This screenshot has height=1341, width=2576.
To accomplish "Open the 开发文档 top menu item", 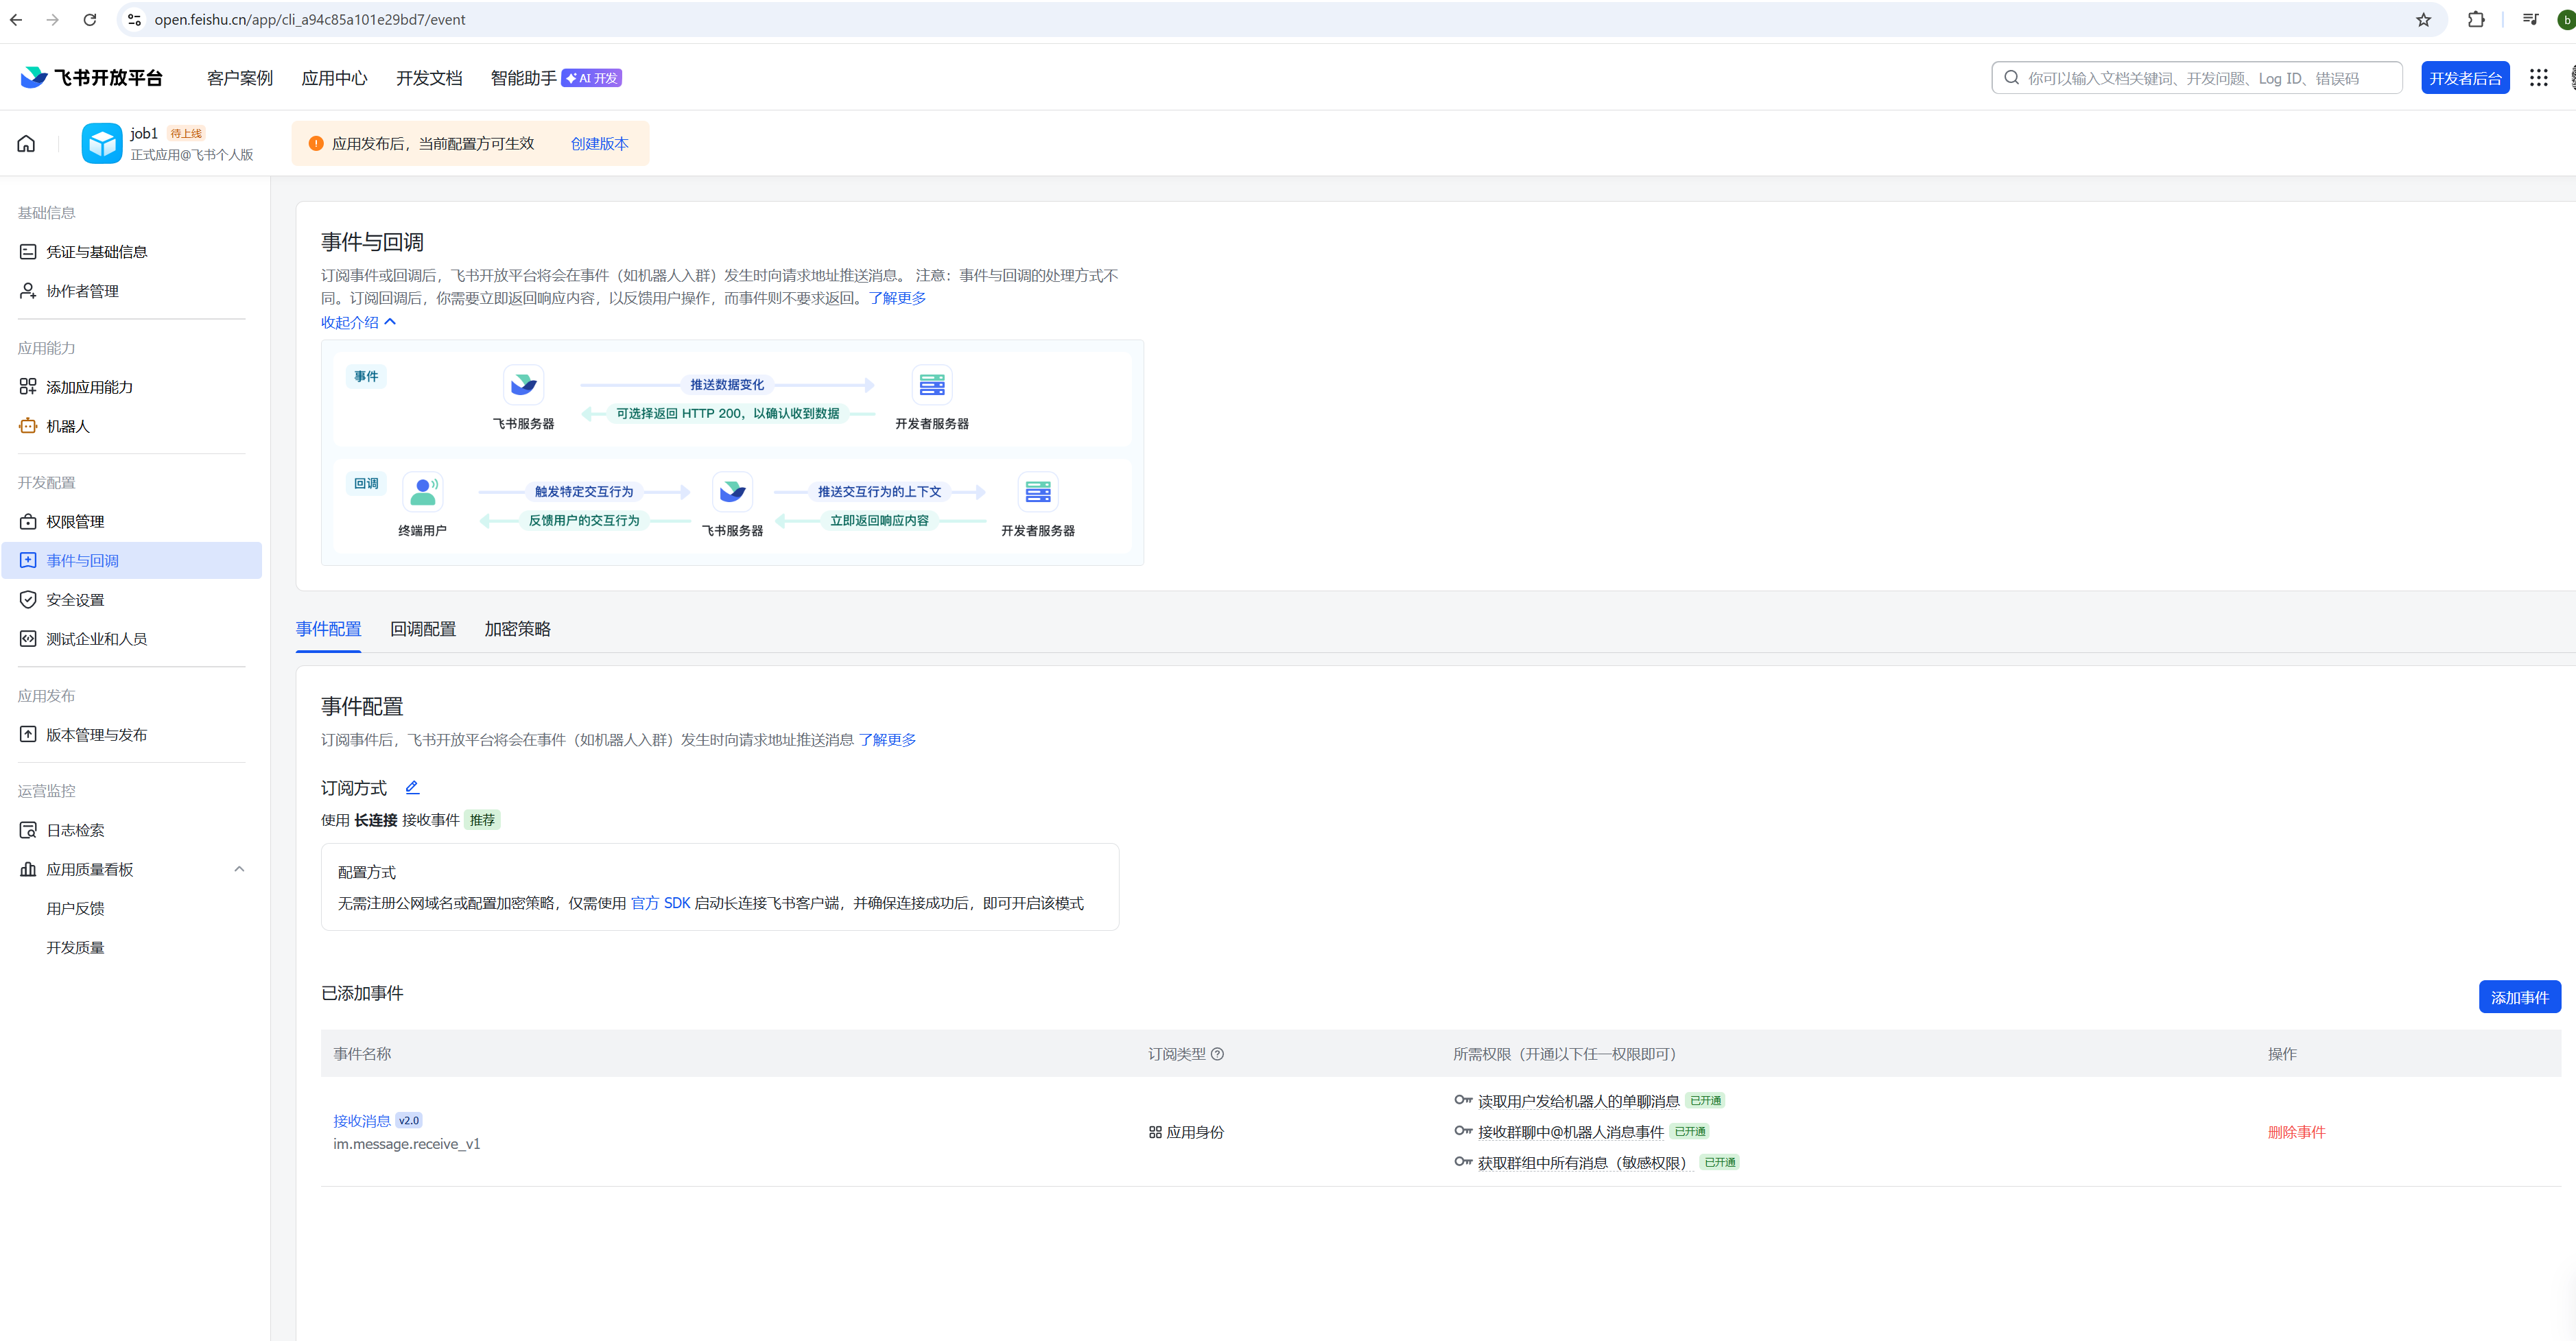I will 429,78.
